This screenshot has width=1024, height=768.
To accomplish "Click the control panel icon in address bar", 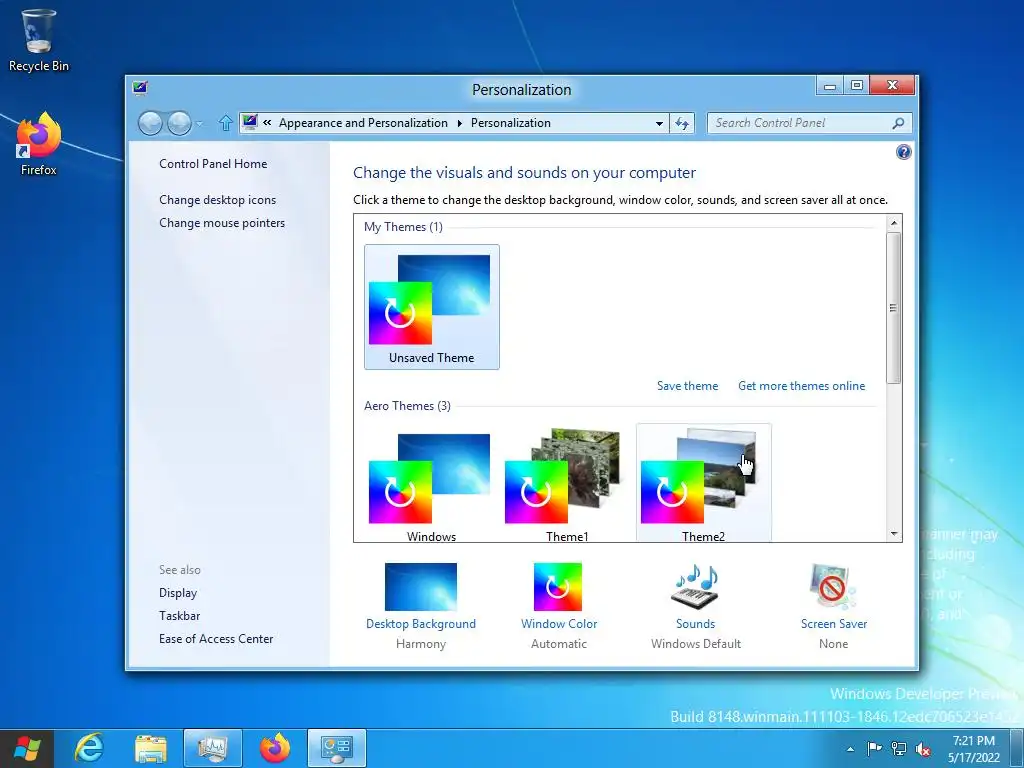I will (249, 122).
